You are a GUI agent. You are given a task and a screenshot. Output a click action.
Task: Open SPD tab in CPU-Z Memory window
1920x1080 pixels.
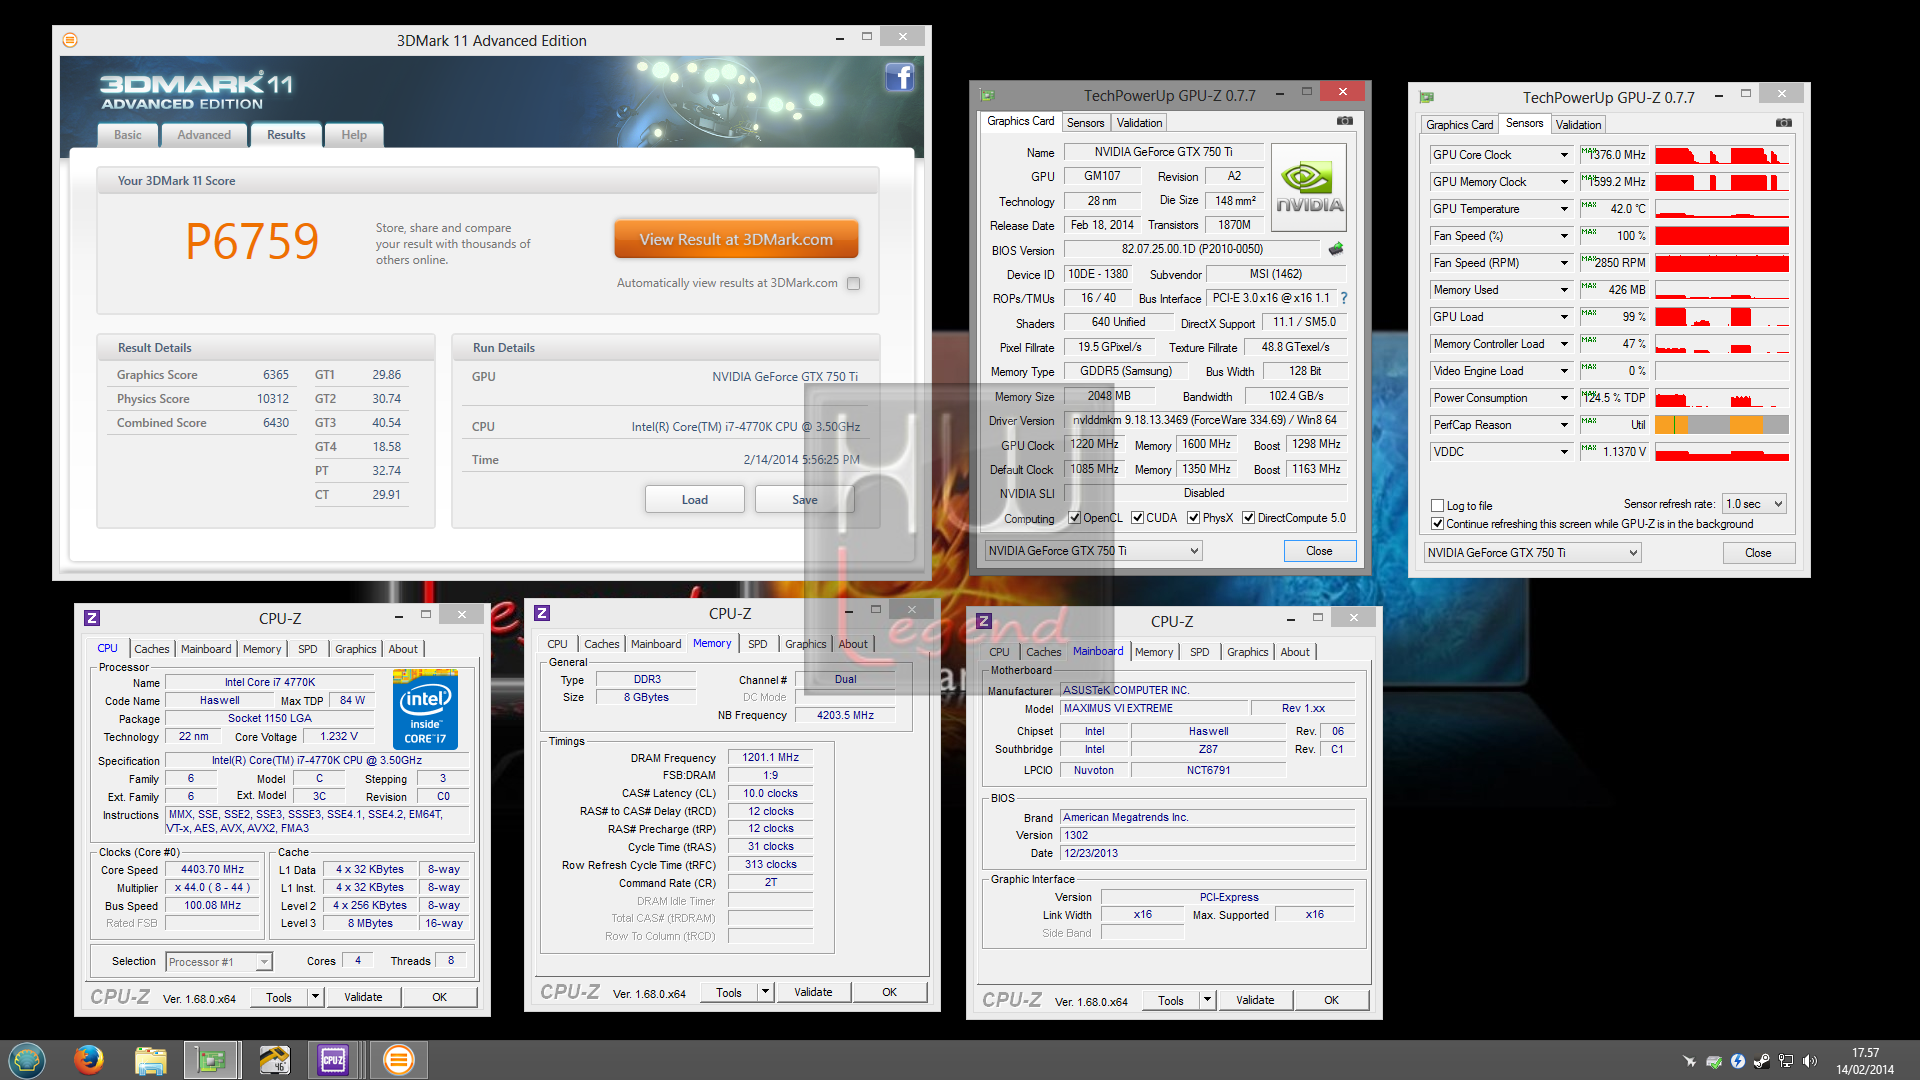[758, 644]
